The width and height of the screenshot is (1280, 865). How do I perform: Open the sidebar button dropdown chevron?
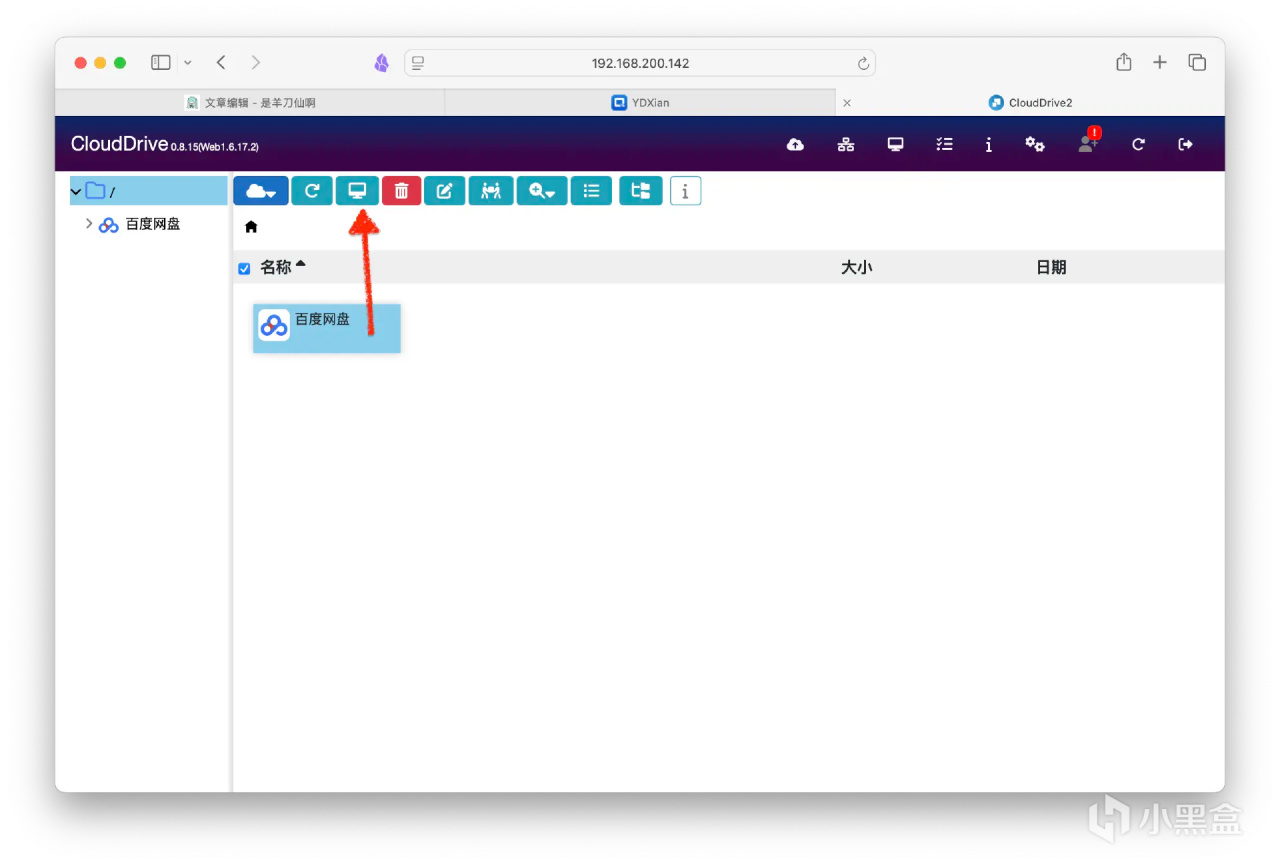click(187, 62)
